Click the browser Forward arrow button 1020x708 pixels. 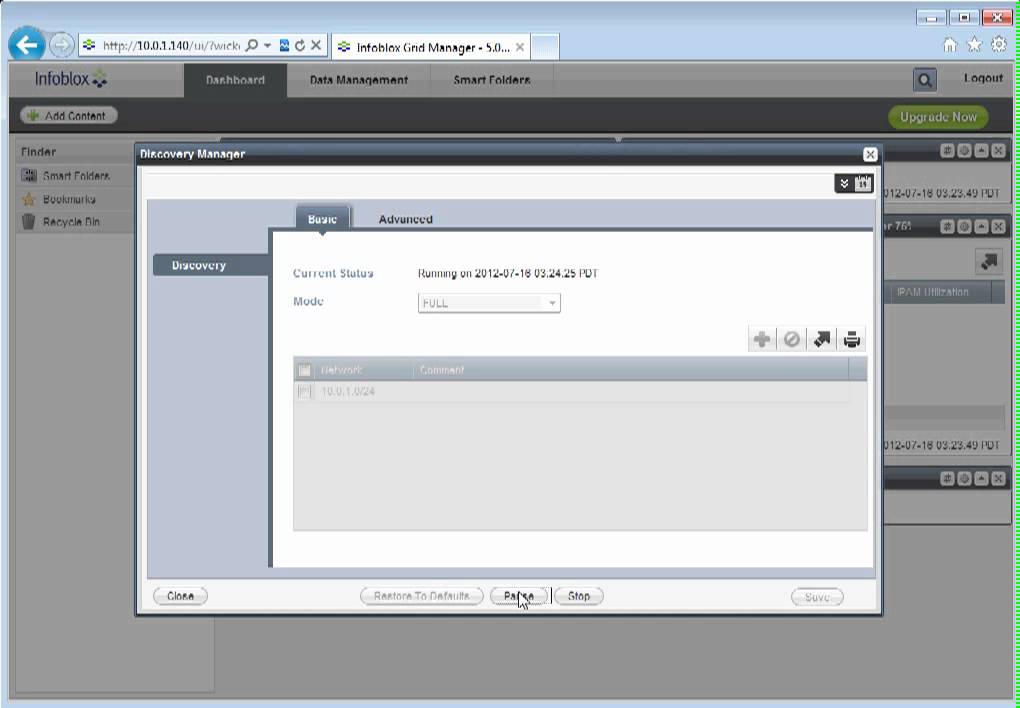tap(62, 45)
